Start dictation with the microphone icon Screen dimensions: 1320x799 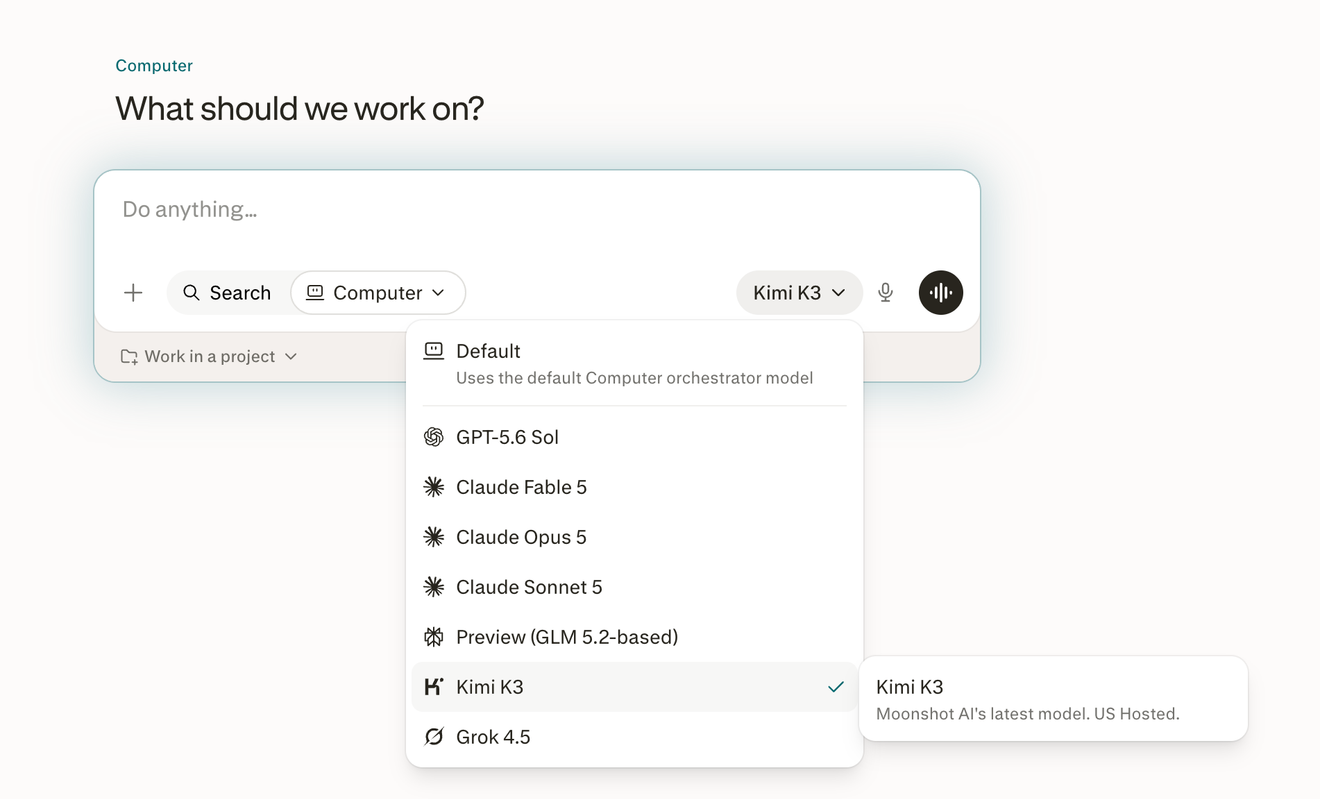[x=885, y=293]
